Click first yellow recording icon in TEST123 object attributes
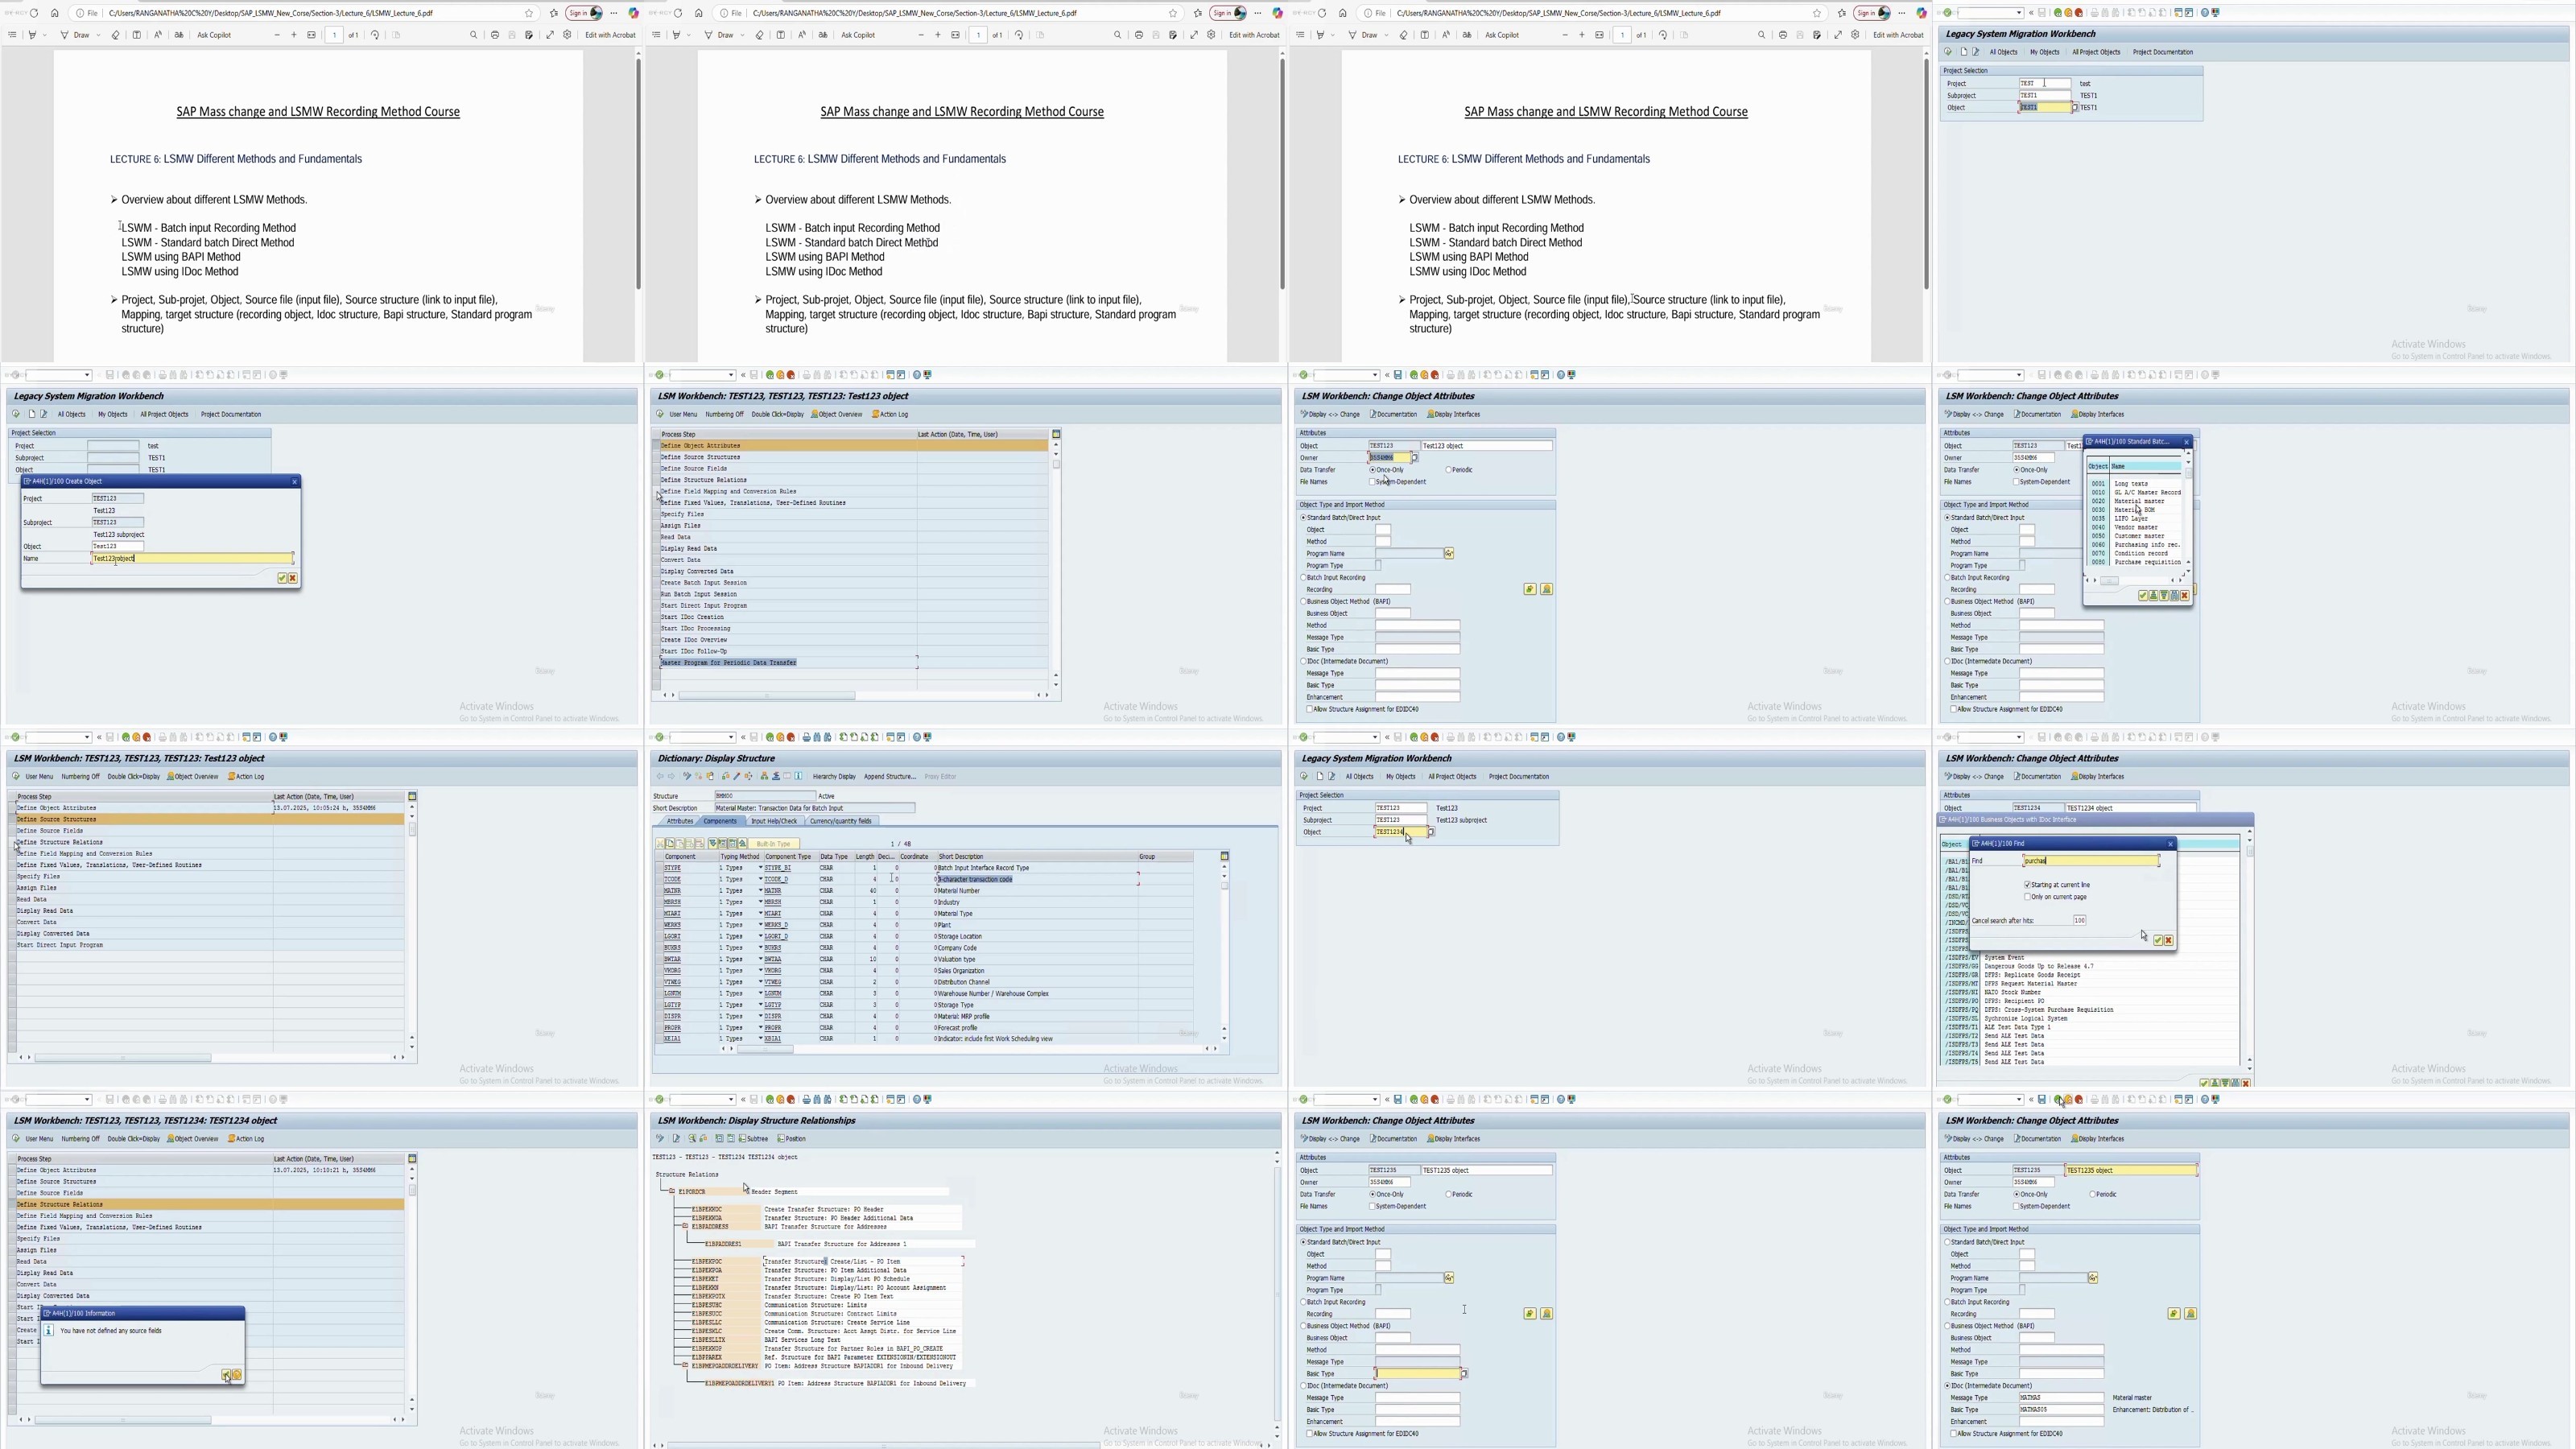 tap(1530, 589)
